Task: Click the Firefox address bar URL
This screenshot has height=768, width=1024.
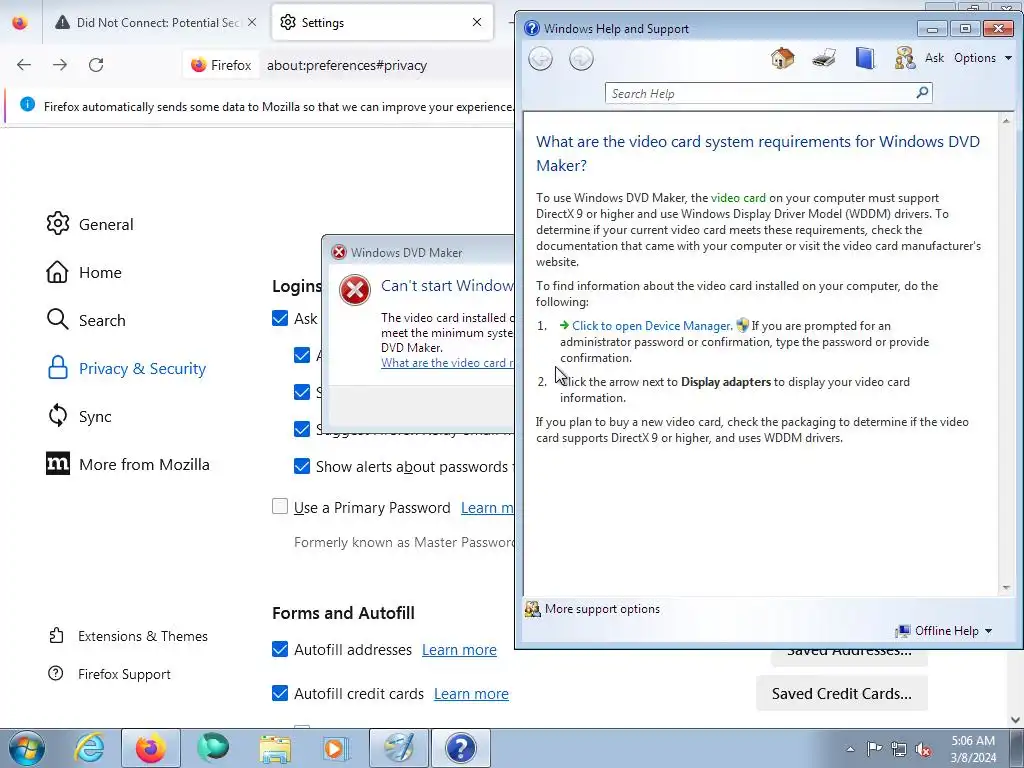Action: [346, 65]
